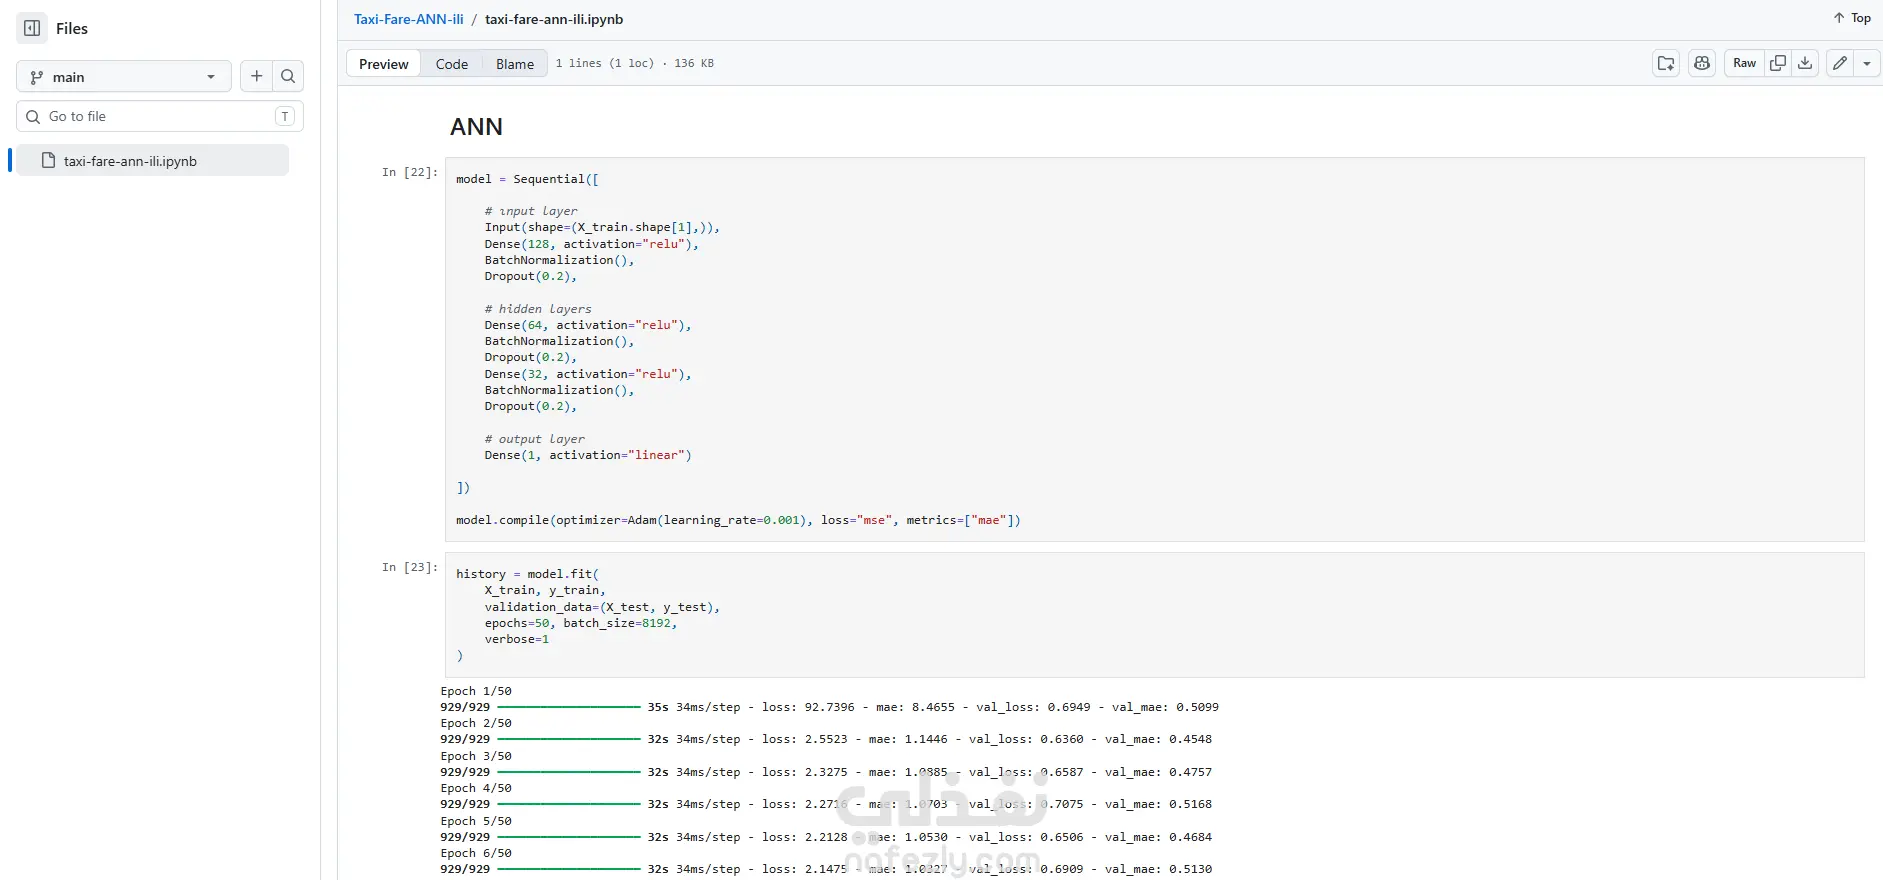The width and height of the screenshot is (1883, 880).
Task: Click the ANN heading
Action: (x=476, y=127)
